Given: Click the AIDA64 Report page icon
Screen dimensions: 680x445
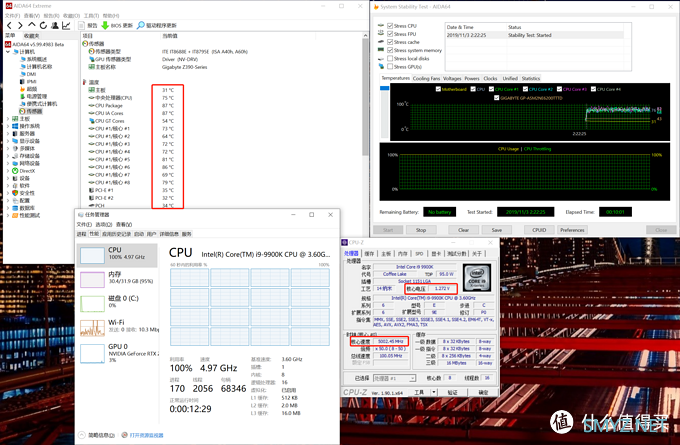Looking at the screenshot, I should (x=83, y=26).
